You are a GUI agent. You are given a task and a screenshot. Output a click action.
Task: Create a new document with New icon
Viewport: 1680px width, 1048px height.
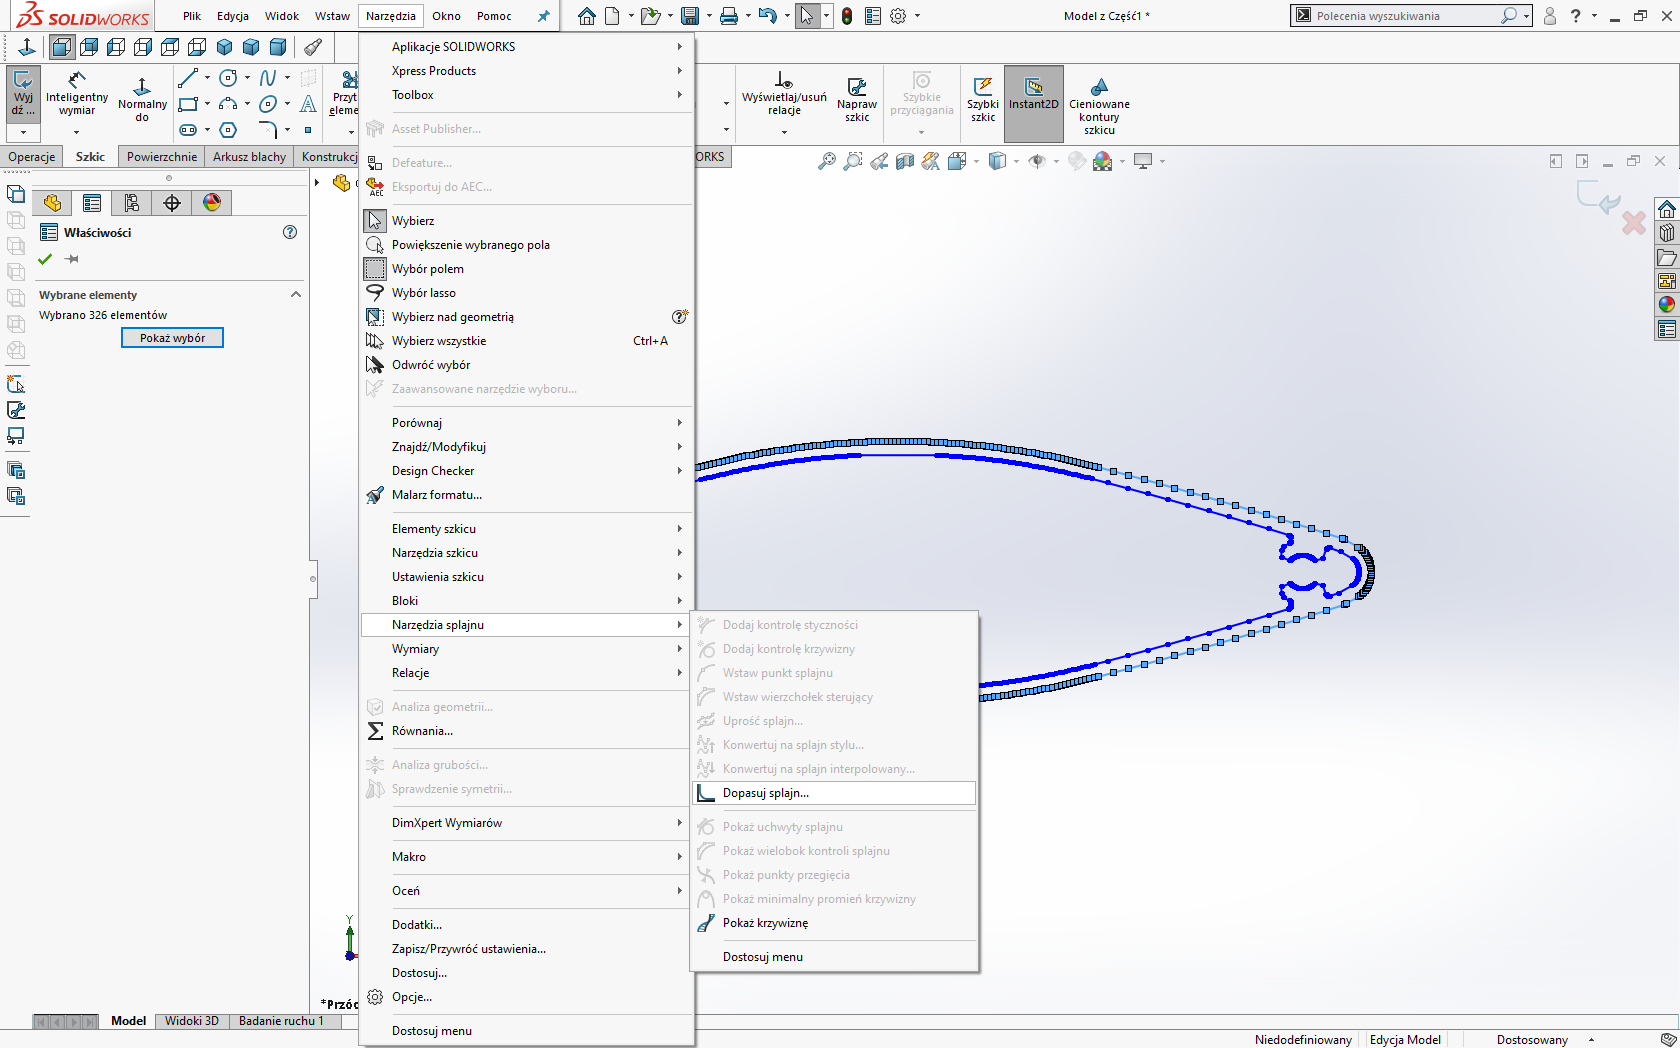click(x=612, y=16)
